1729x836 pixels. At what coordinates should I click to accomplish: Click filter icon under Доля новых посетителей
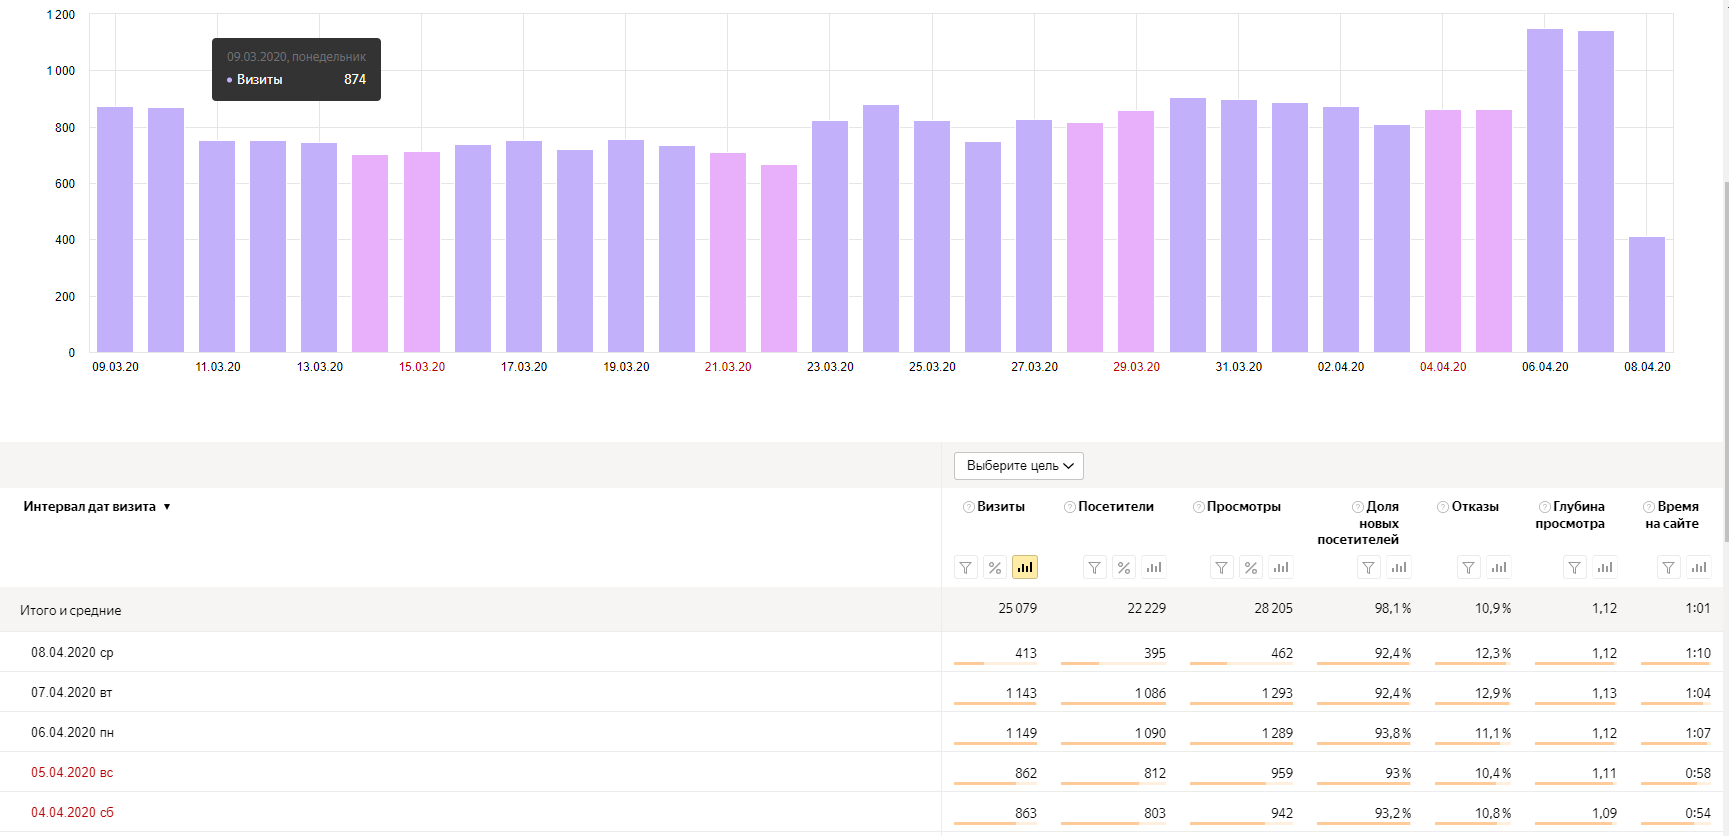coord(1369,568)
